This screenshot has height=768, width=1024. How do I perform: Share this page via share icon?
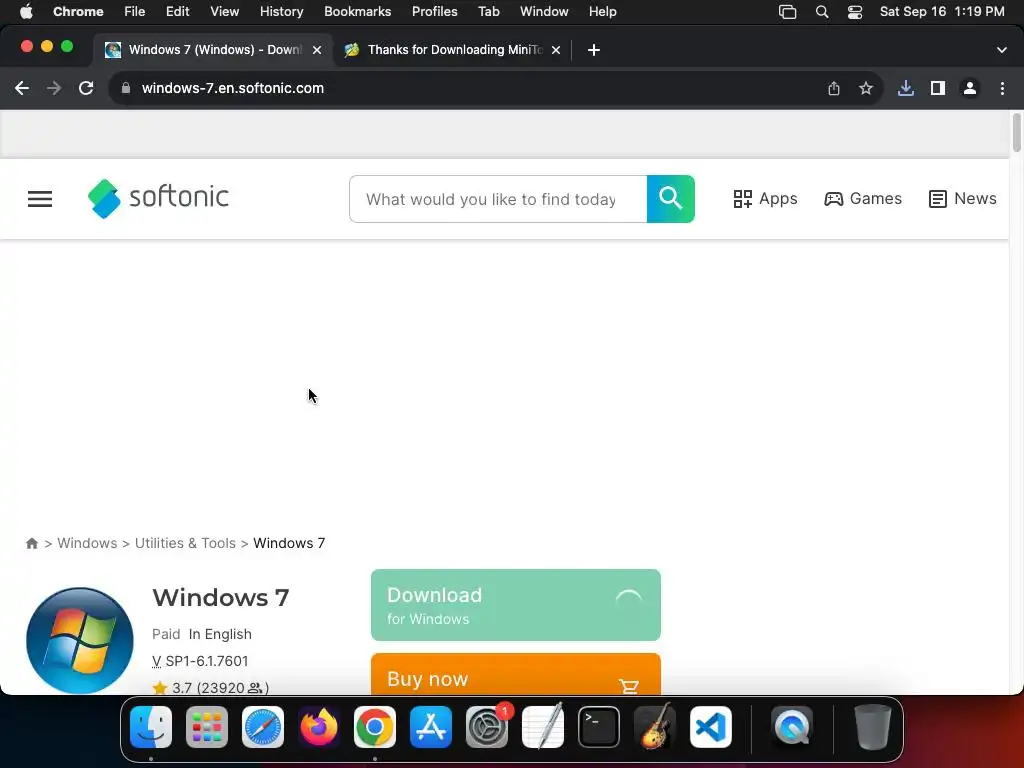pyautogui.click(x=834, y=88)
